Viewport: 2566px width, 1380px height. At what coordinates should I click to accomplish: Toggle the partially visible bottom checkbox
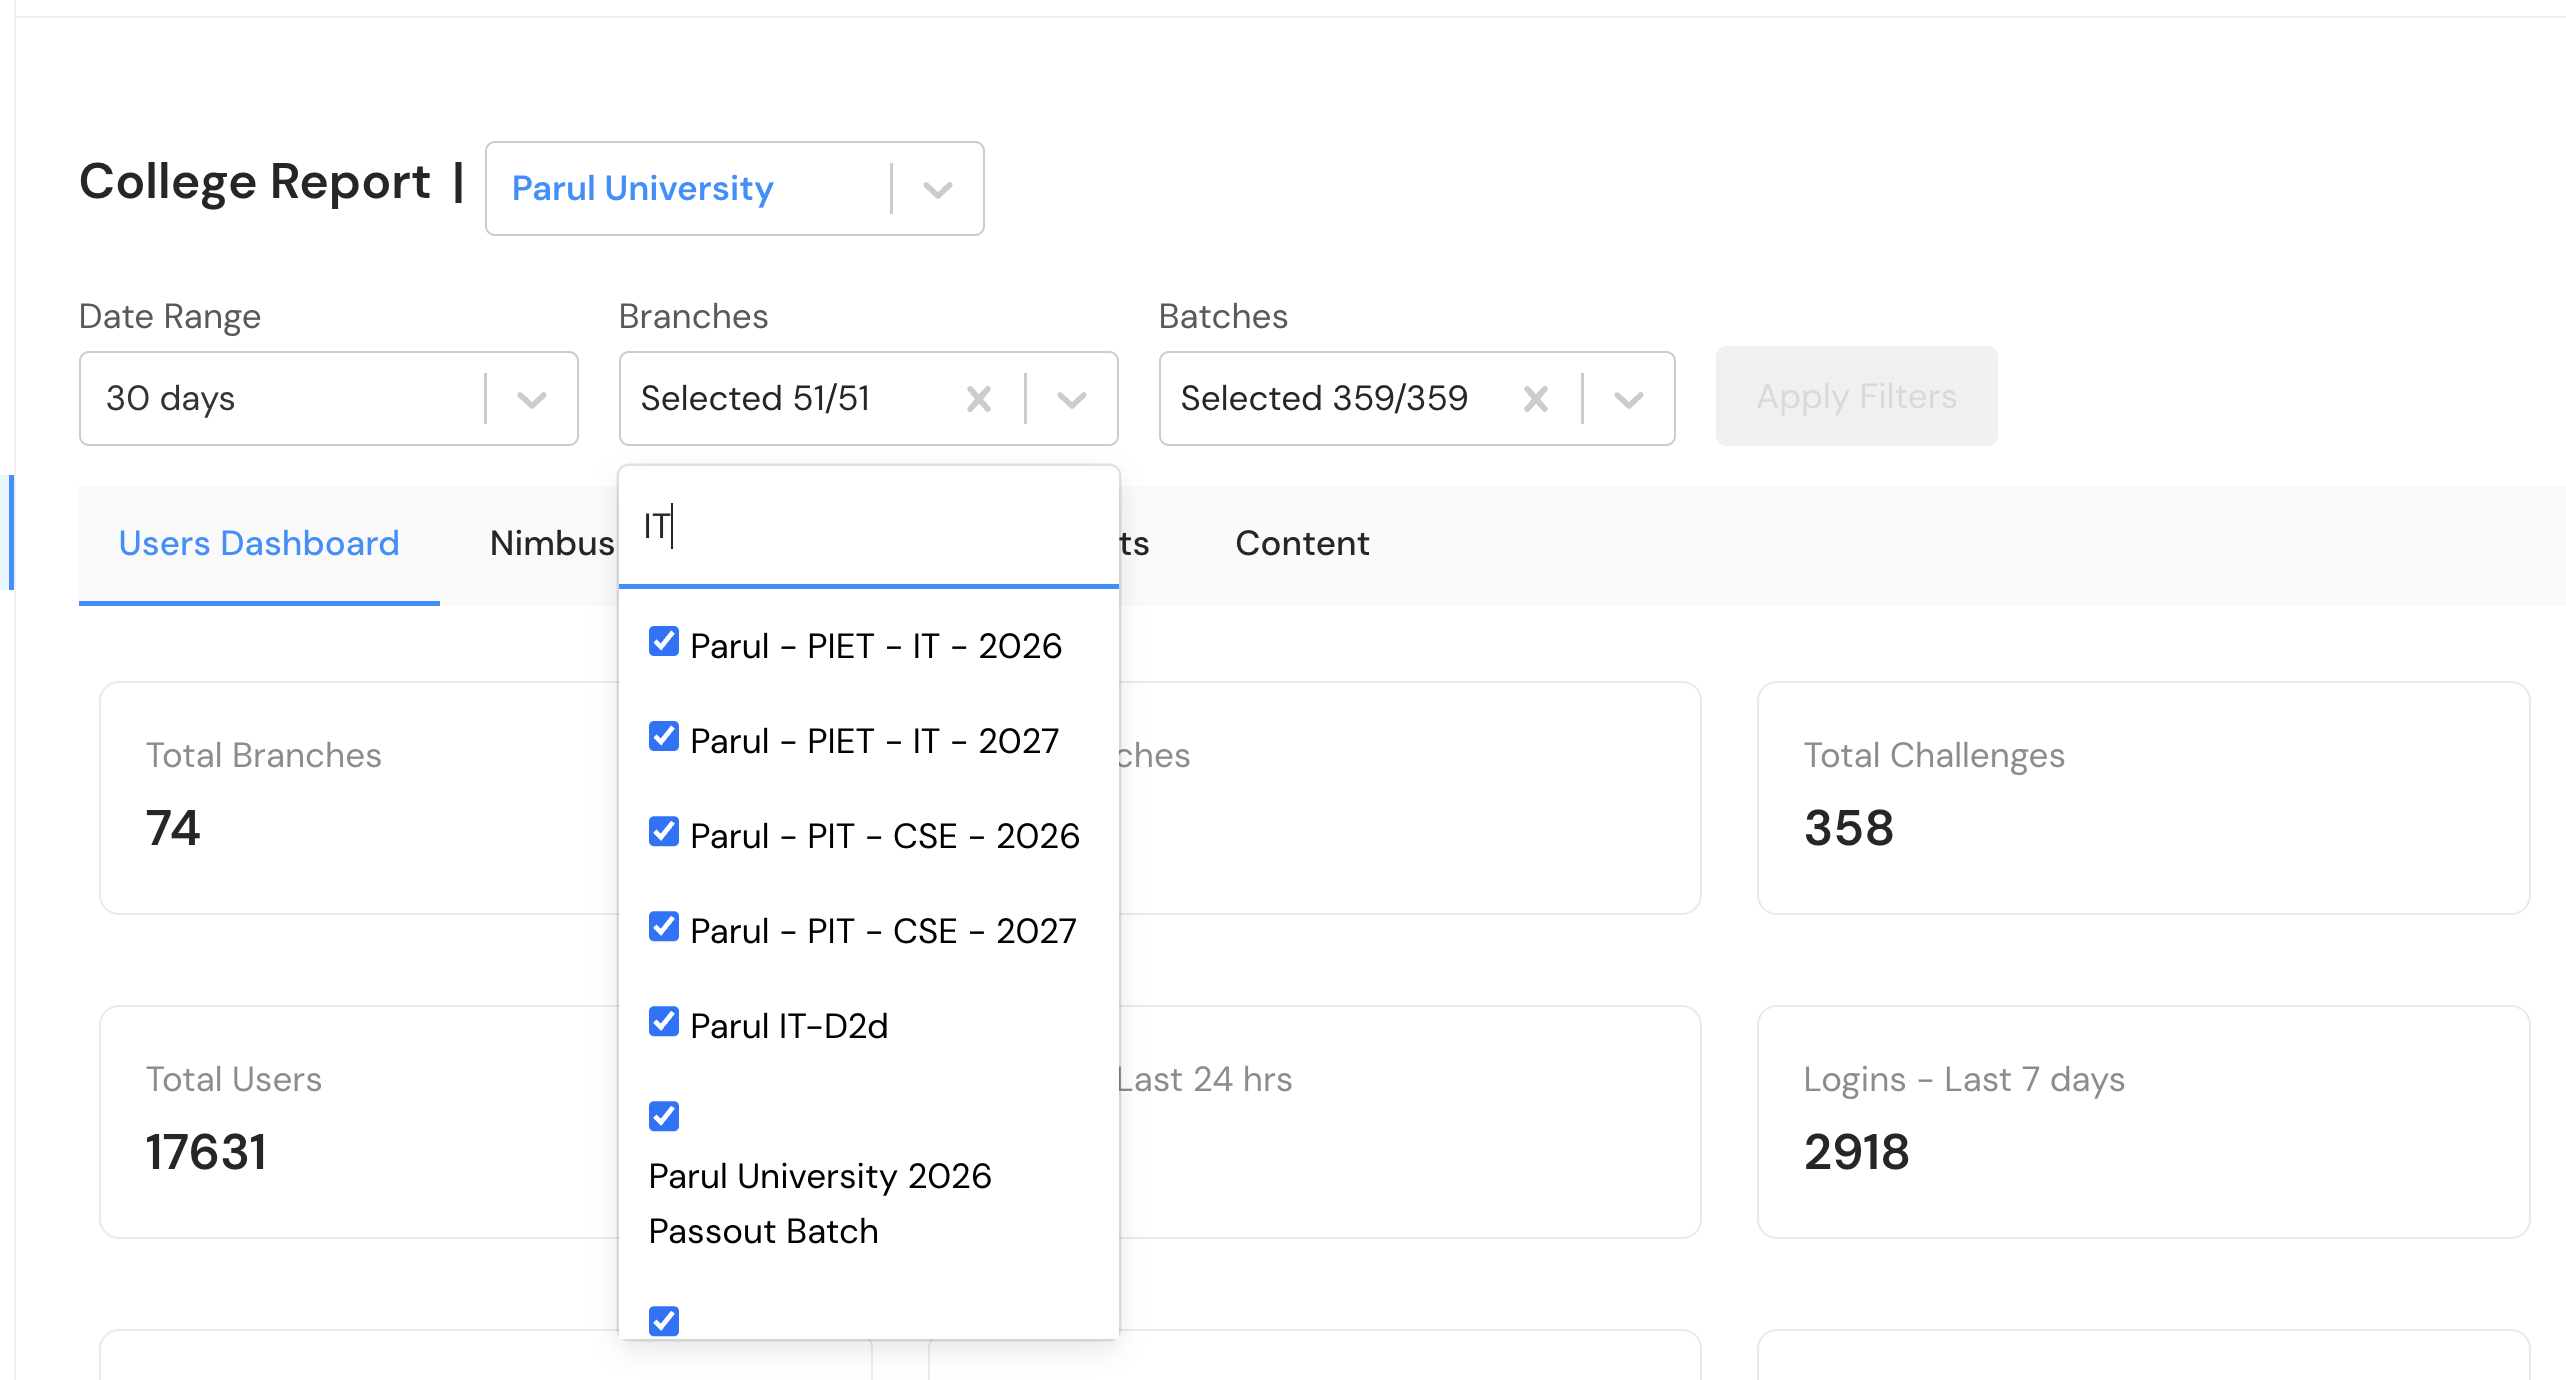tap(664, 1321)
